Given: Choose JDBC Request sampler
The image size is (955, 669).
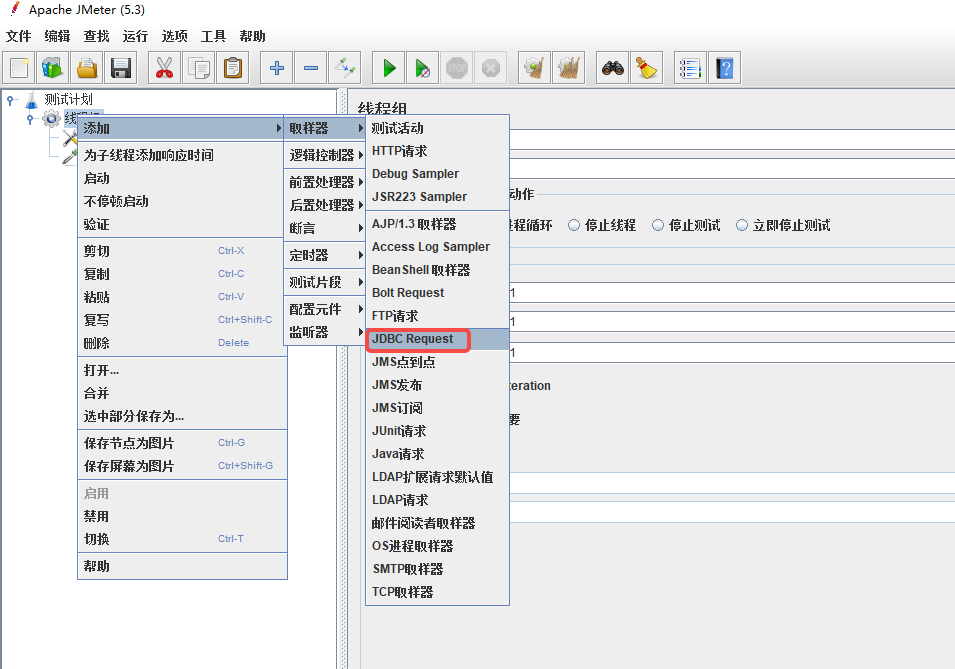Looking at the screenshot, I should (437, 339).
